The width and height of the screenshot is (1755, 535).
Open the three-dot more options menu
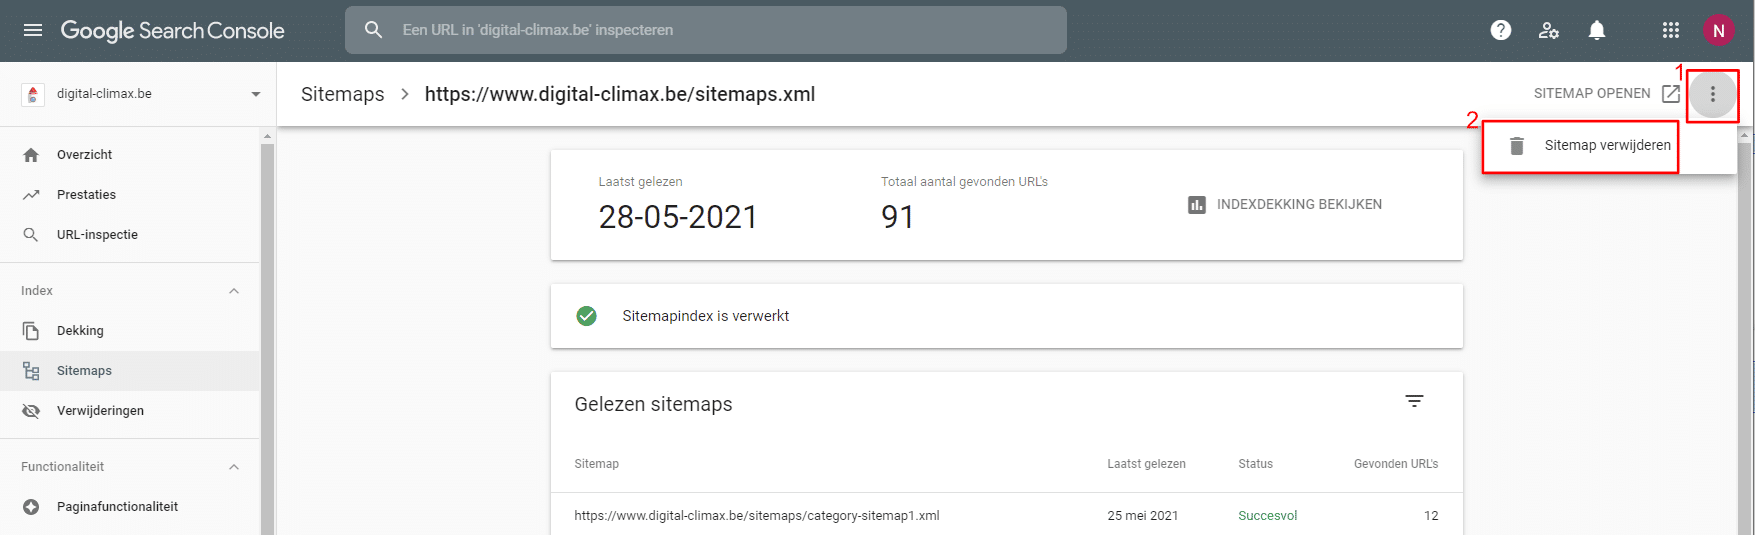pos(1713,94)
